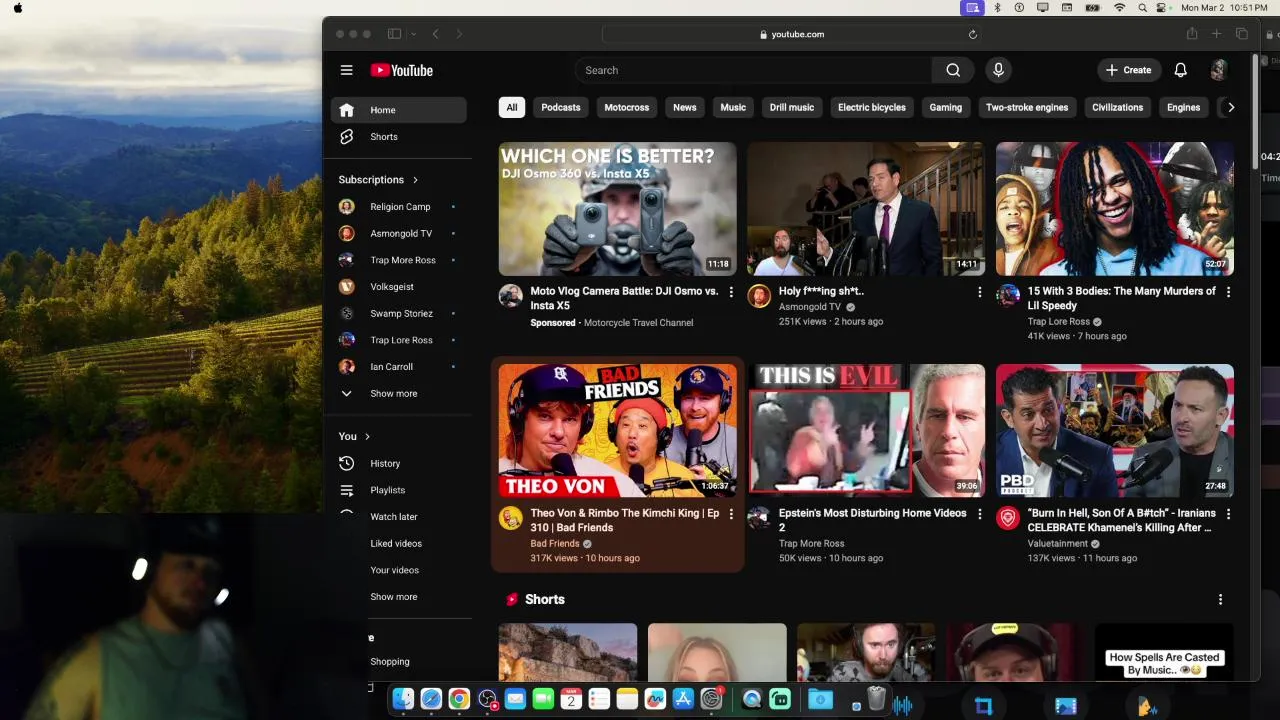Open the date and time in menu bar
Image resolution: width=1280 pixels, height=720 pixels.
[1225, 8]
